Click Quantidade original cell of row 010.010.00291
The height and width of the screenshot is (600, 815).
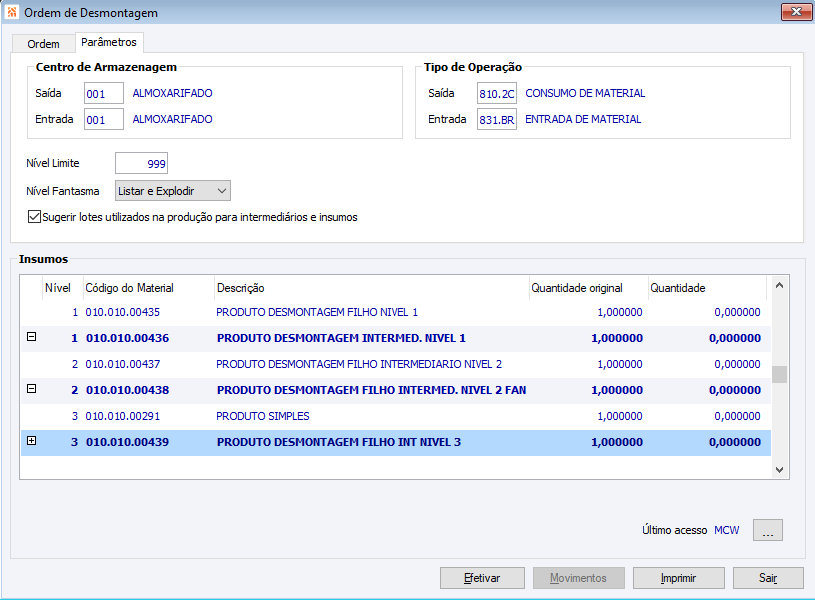pos(620,416)
